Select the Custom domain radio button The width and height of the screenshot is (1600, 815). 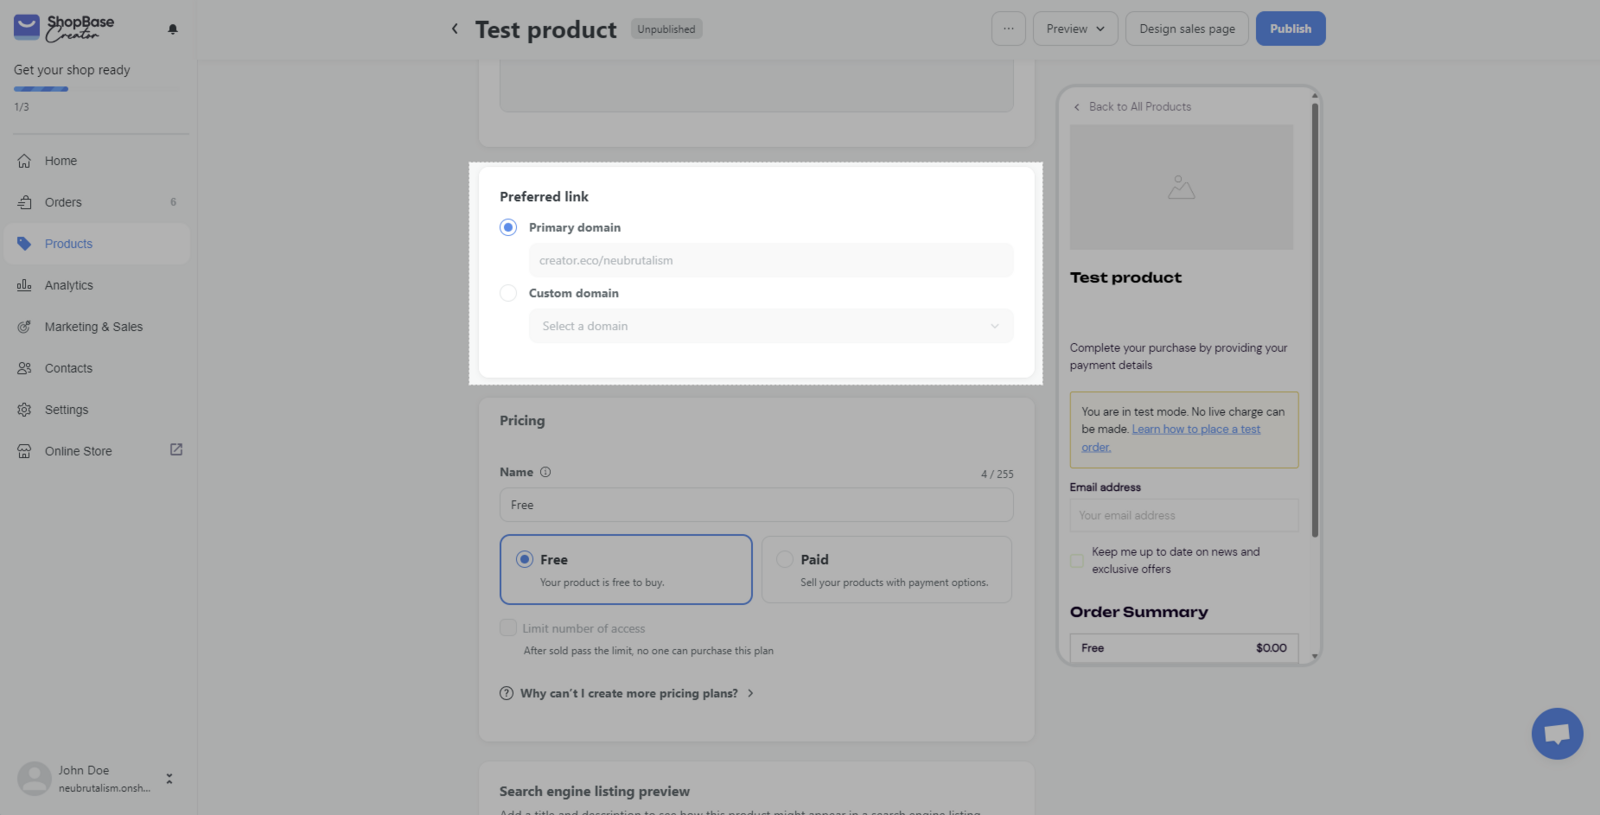(508, 293)
